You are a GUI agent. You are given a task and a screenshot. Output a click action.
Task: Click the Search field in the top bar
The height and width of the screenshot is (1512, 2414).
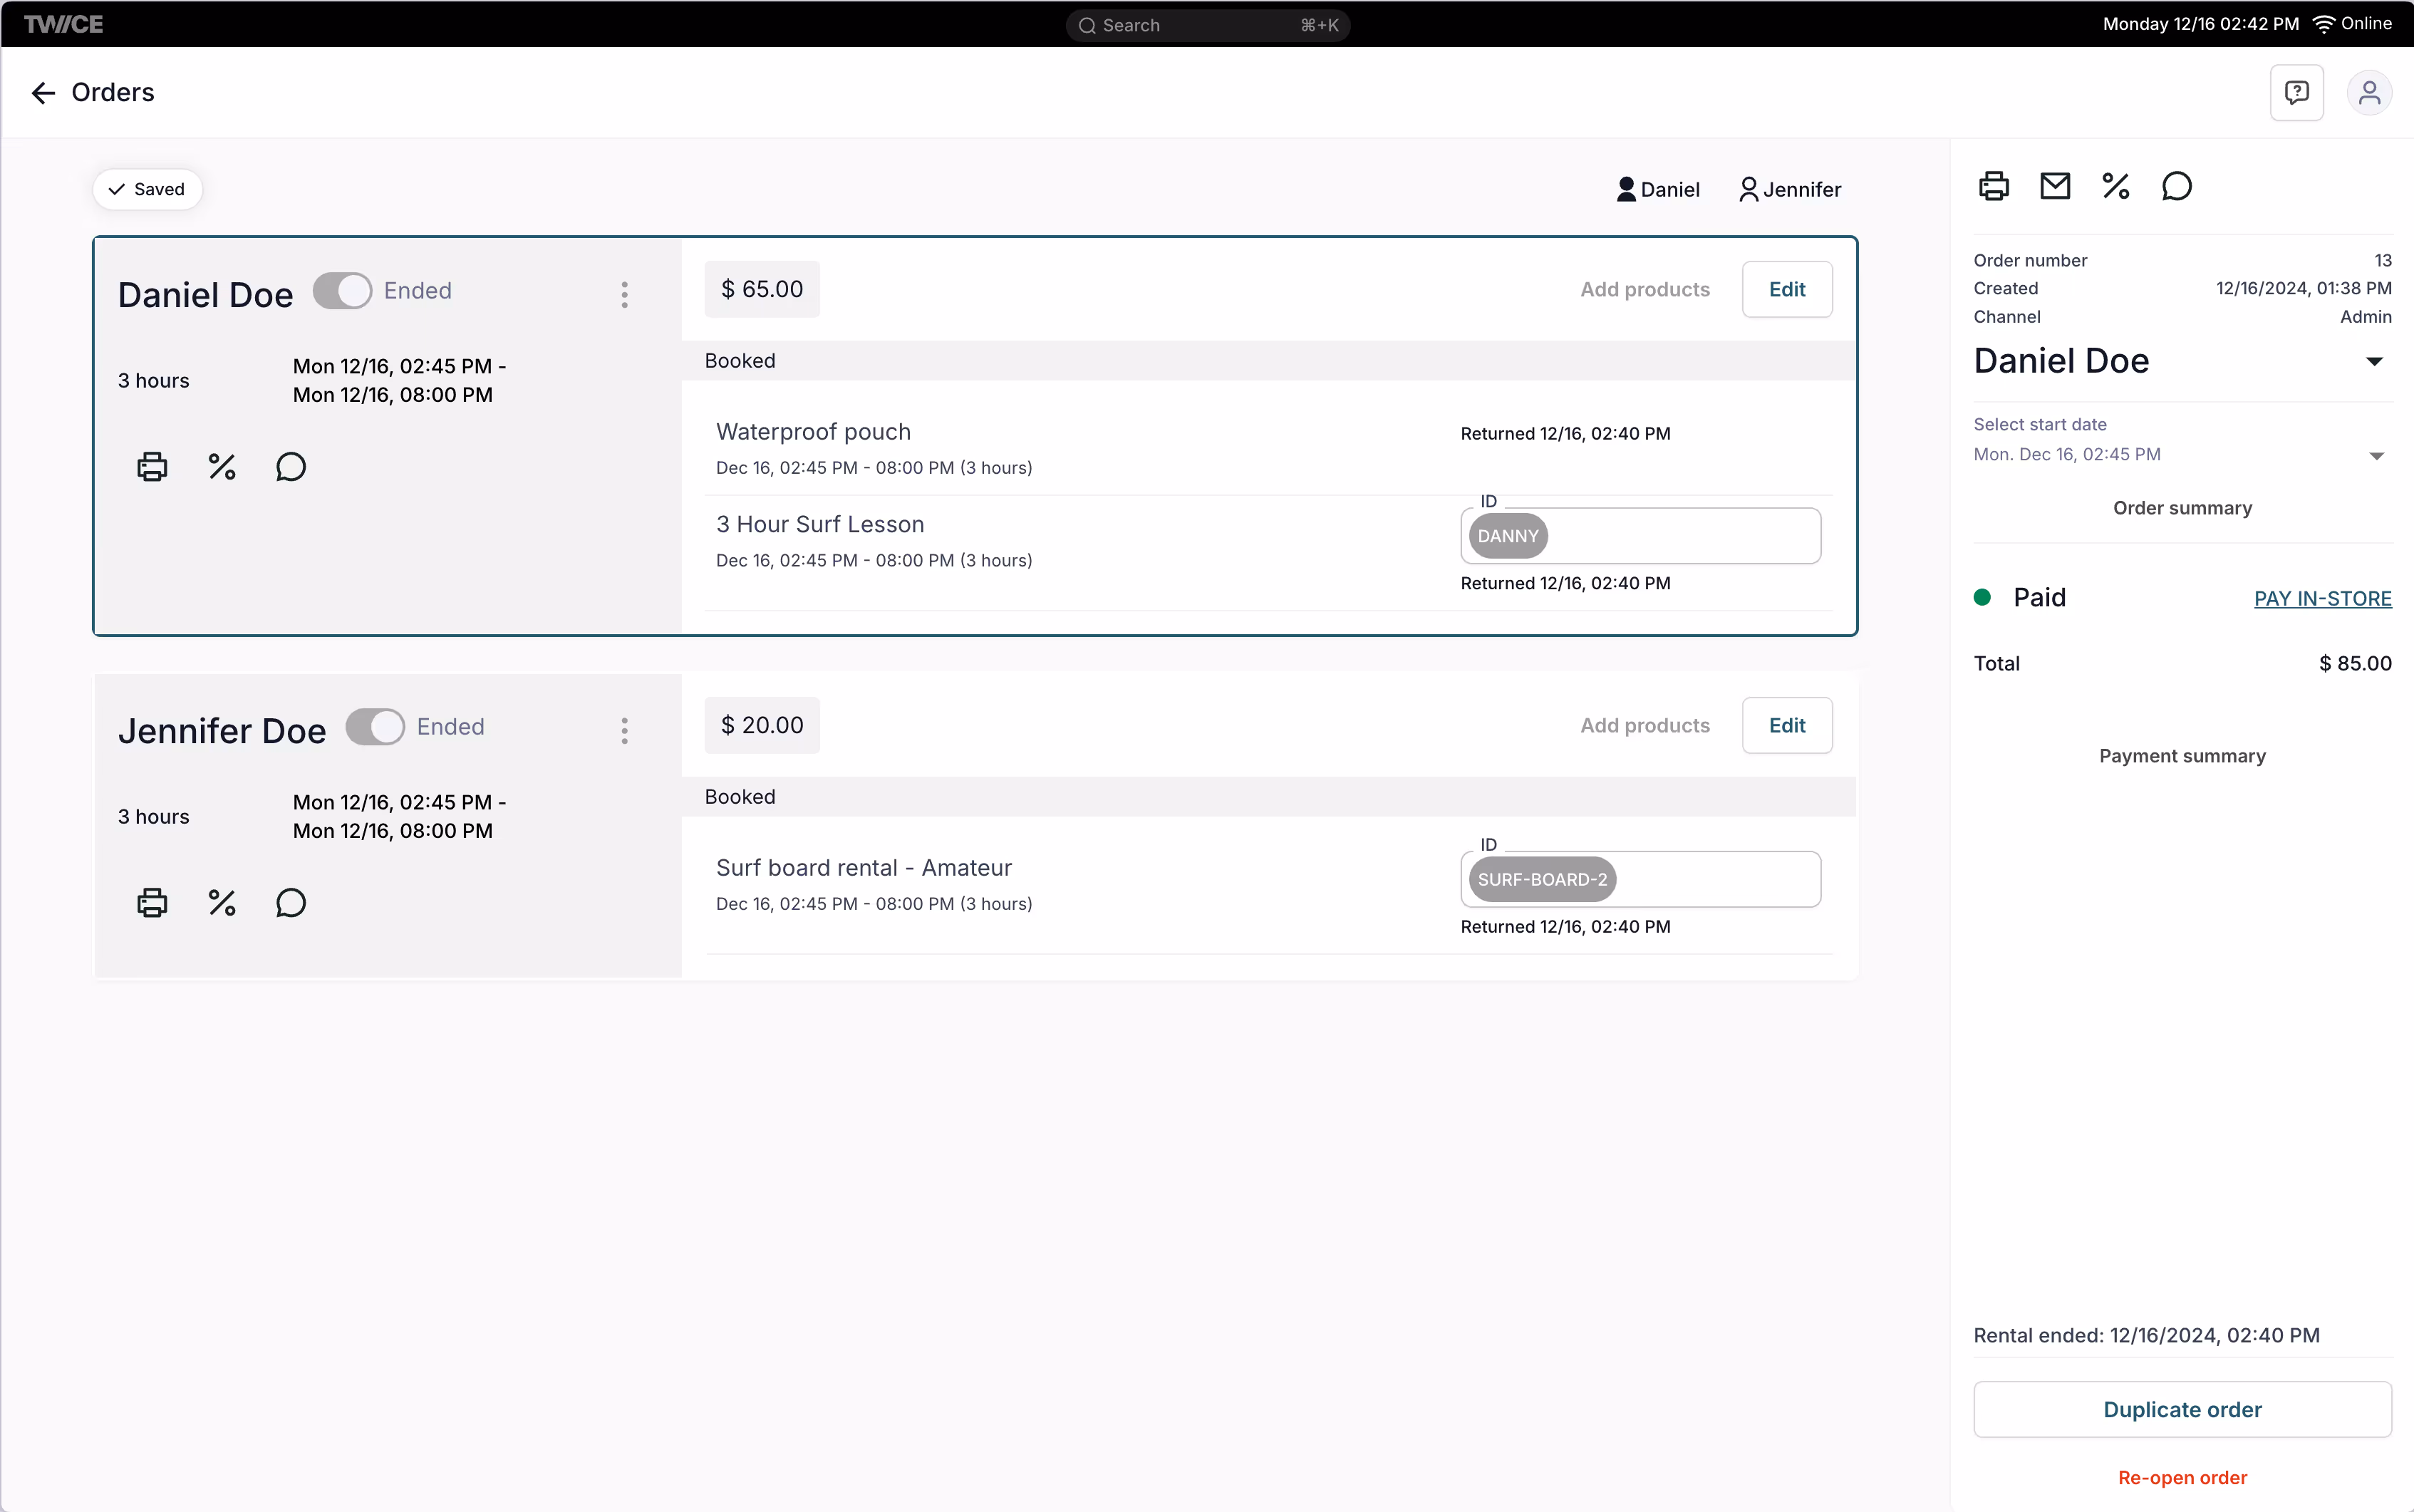1207,25
